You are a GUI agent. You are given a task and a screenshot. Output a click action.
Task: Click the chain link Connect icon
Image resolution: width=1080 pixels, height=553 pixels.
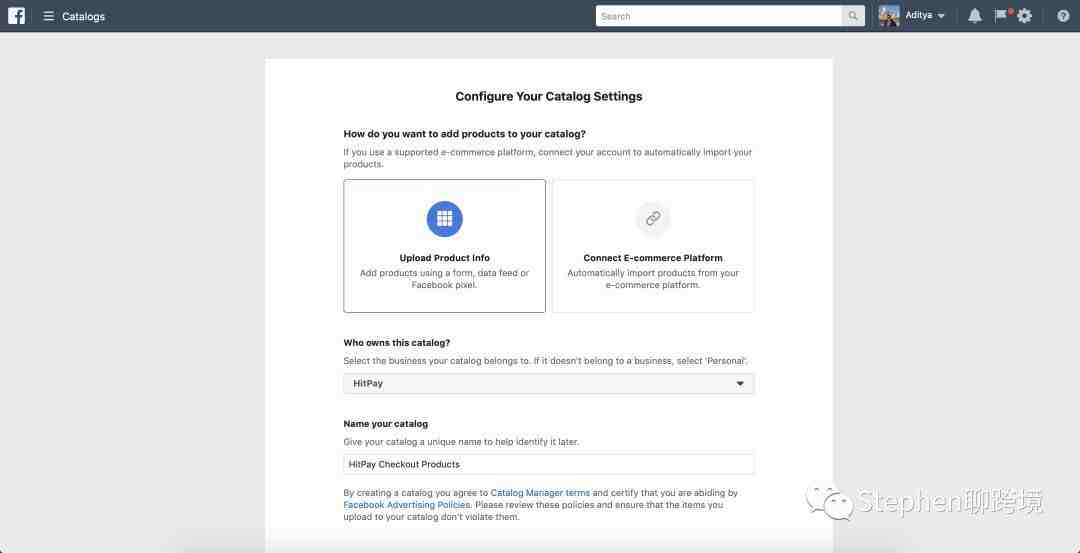click(x=653, y=219)
